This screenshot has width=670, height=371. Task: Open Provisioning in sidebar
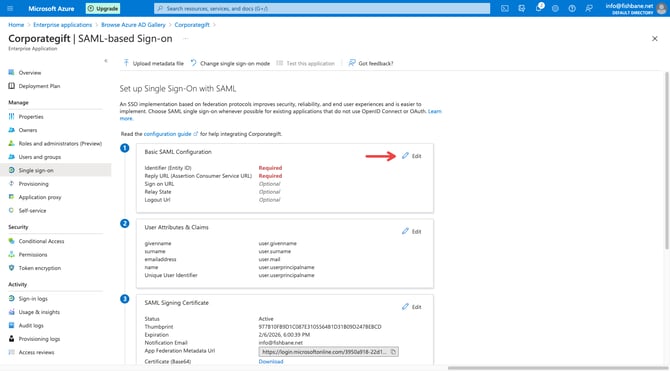[x=33, y=184]
